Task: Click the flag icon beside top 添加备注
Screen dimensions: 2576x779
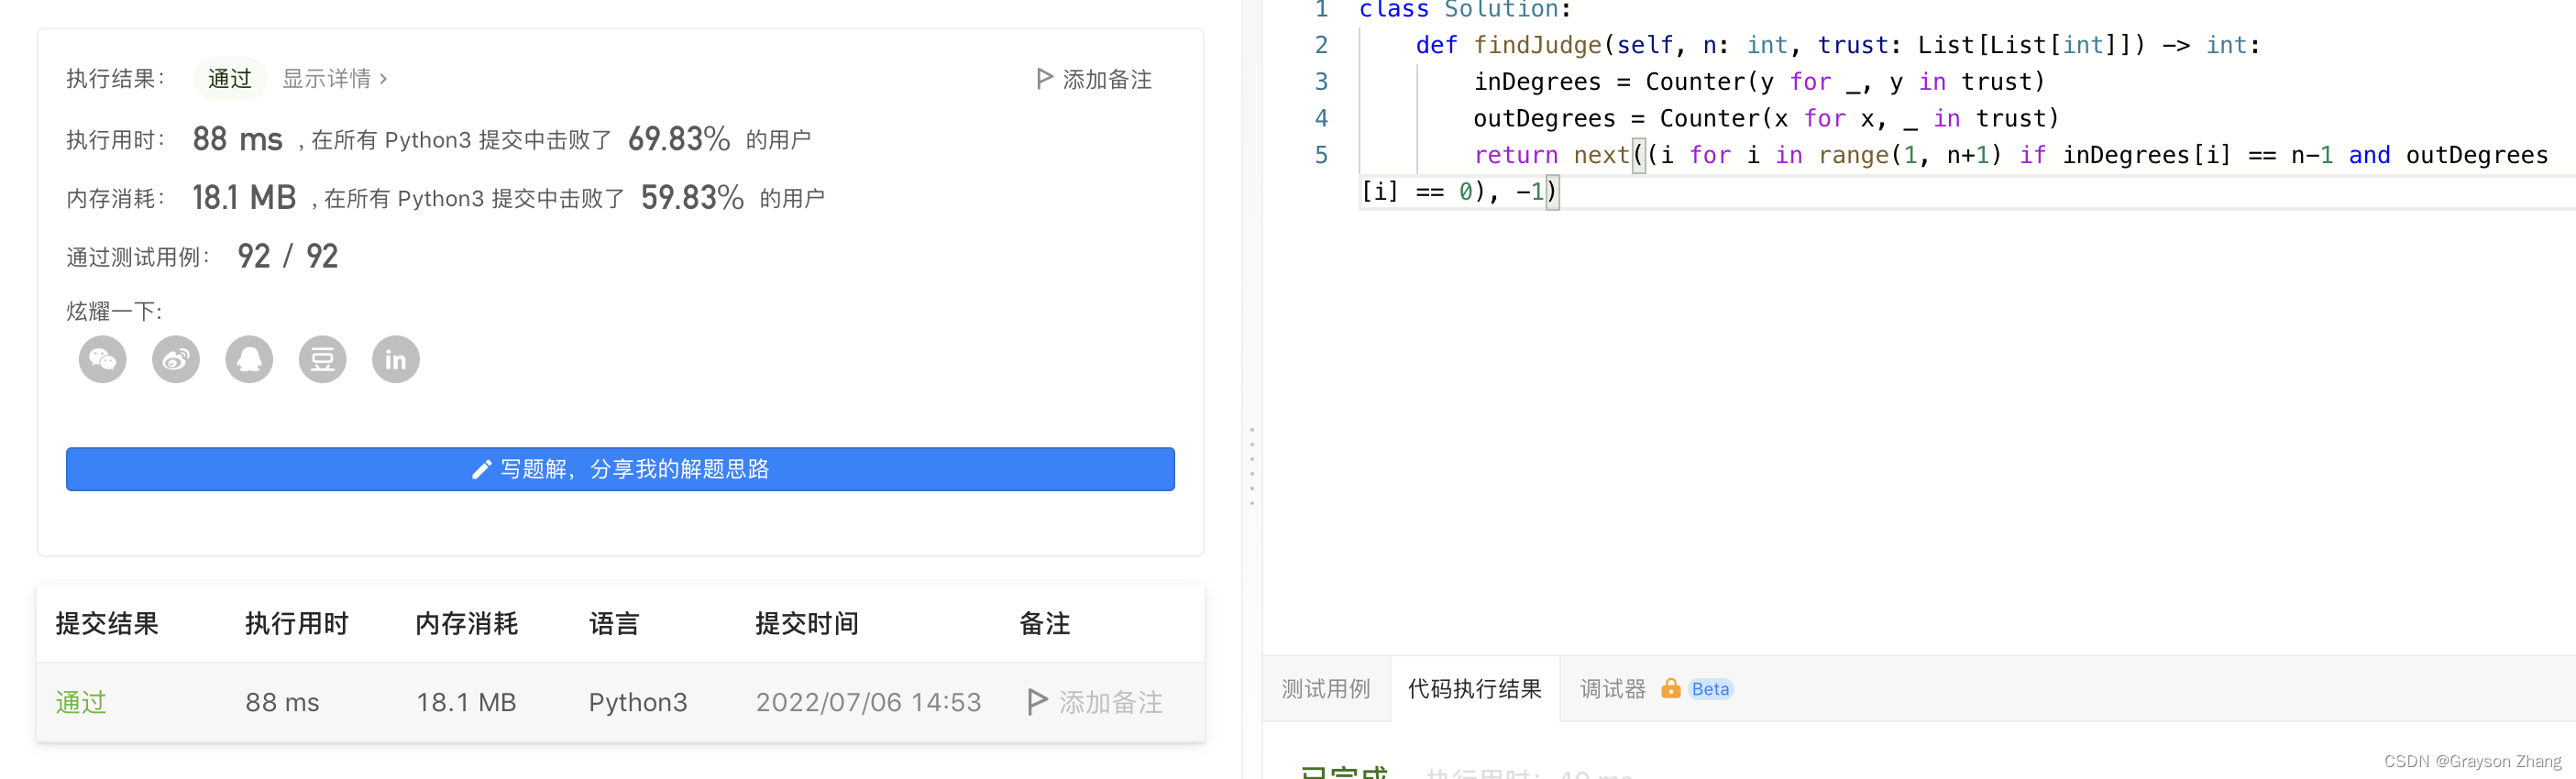Action: (x=1044, y=79)
